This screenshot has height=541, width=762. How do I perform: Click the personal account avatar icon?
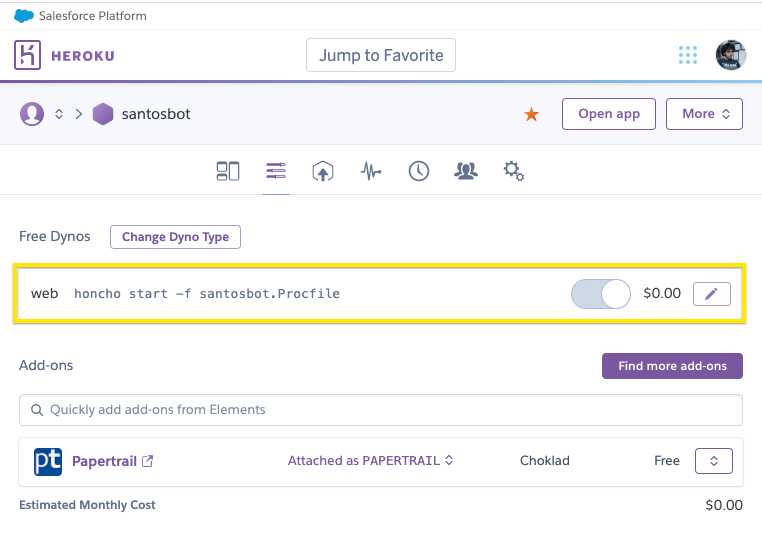click(32, 114)
